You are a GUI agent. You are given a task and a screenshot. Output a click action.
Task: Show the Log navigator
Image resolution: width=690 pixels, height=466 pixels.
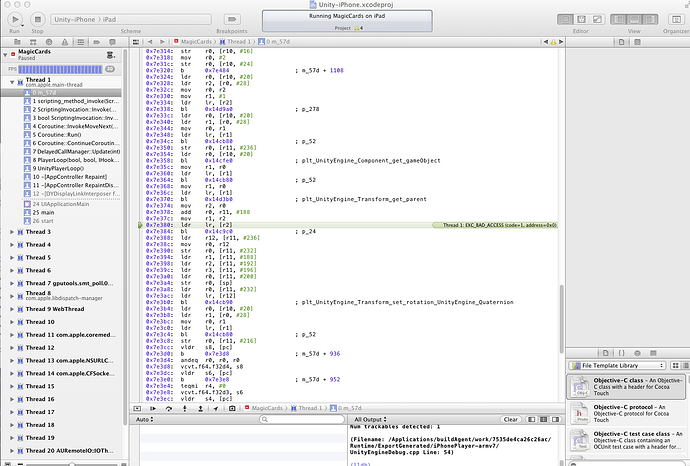112,42
